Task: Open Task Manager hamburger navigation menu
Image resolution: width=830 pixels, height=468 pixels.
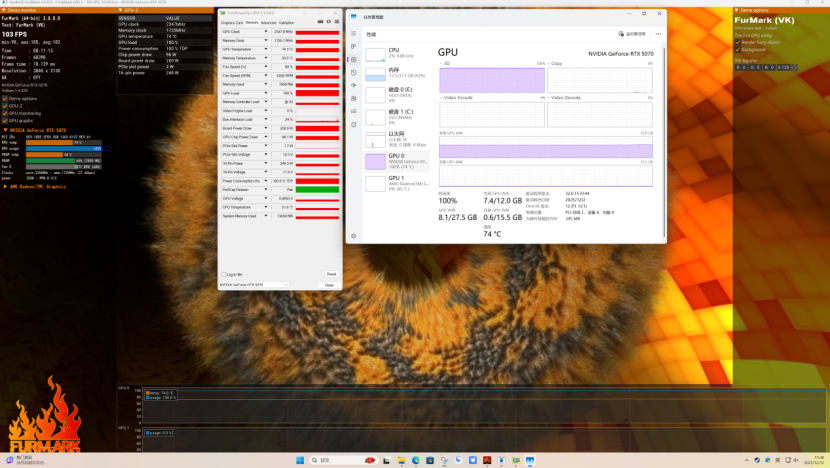Action: point(354,34)
